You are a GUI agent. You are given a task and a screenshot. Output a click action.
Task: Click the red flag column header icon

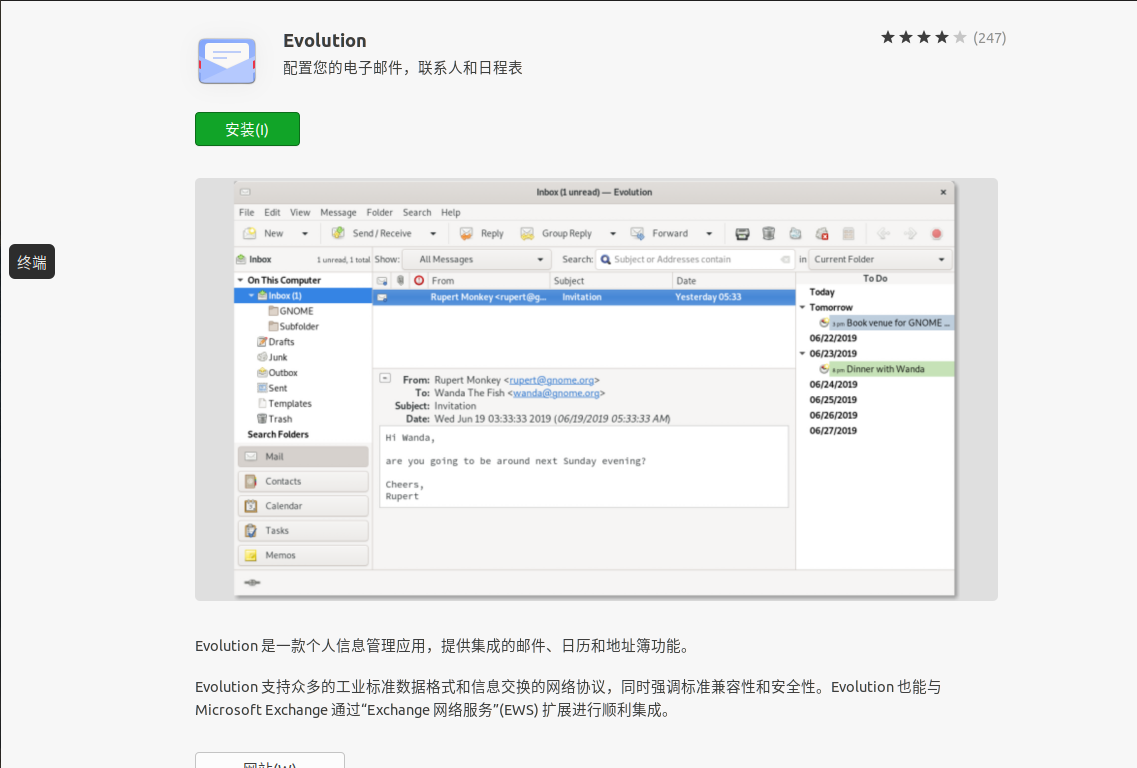(419, 281)
